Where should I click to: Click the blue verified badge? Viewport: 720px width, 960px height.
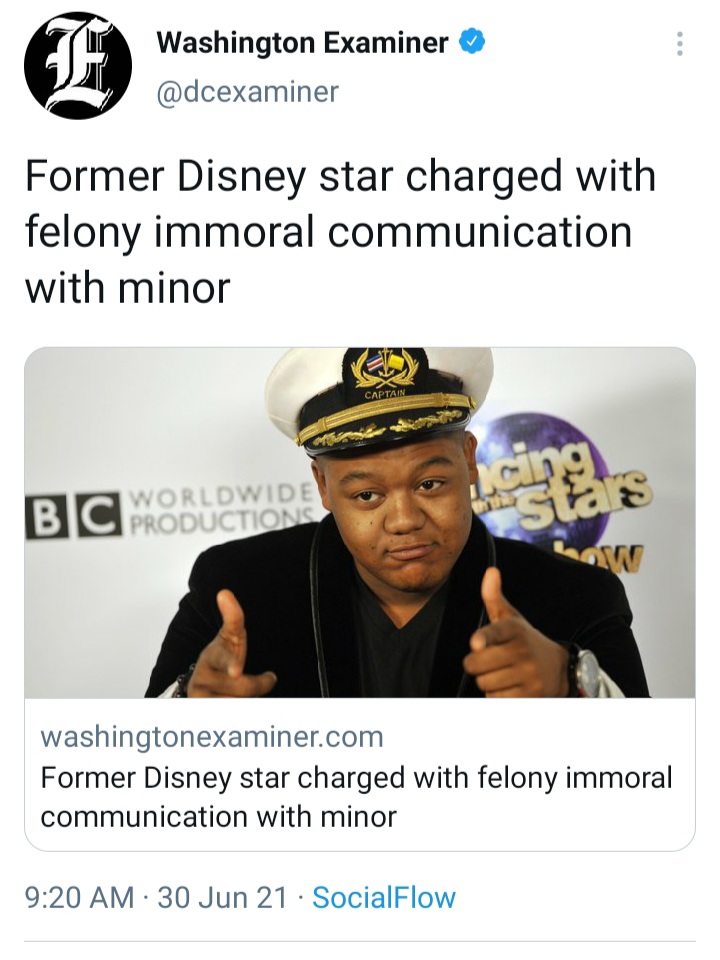[472, 42]
